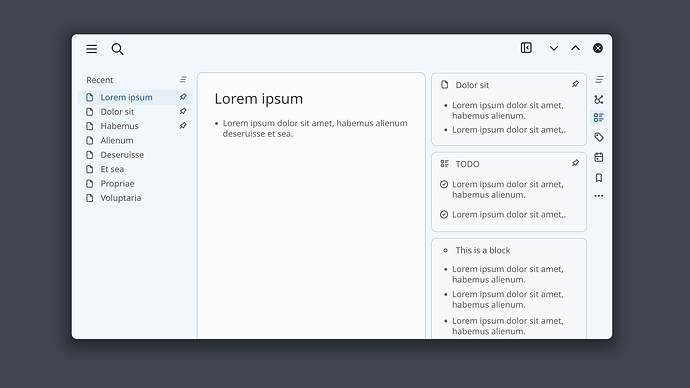Toggle pin on the TODO card
Viewport: 690px width, 388px height.
pyautogui.click(x=576, y=163)
